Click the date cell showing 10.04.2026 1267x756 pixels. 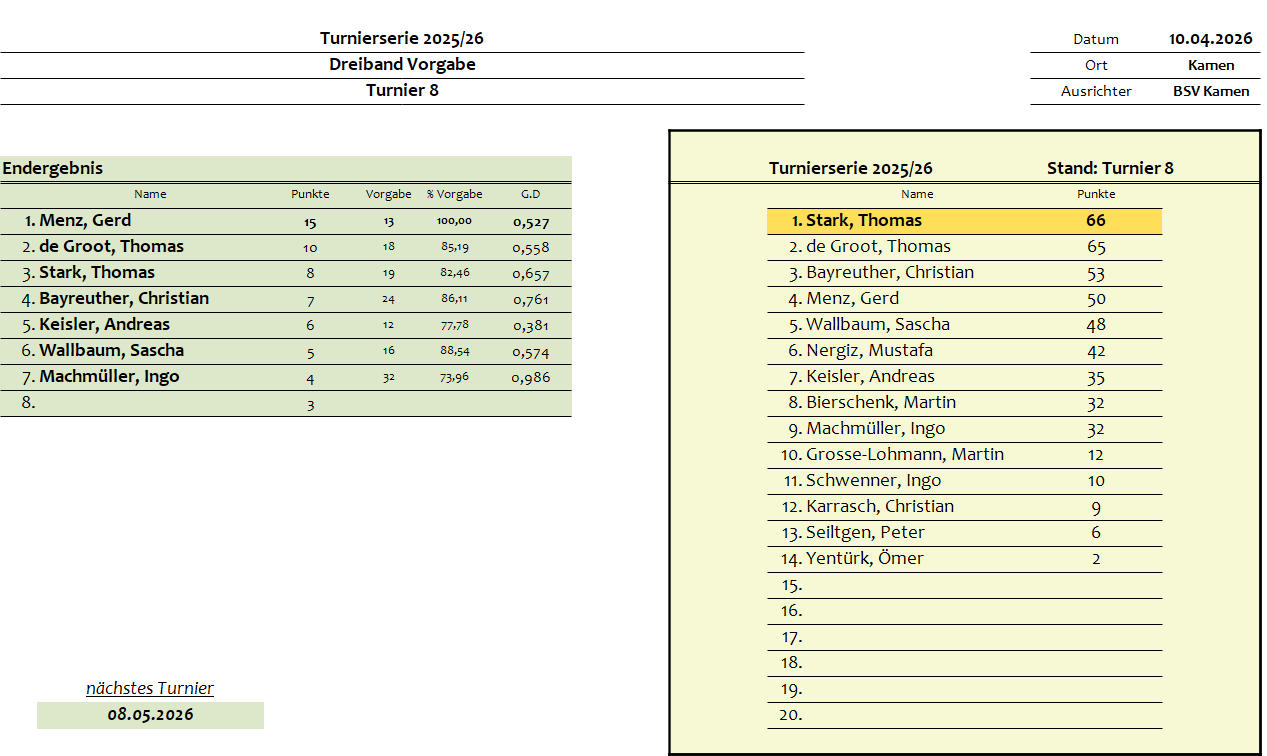[1210, 39]
